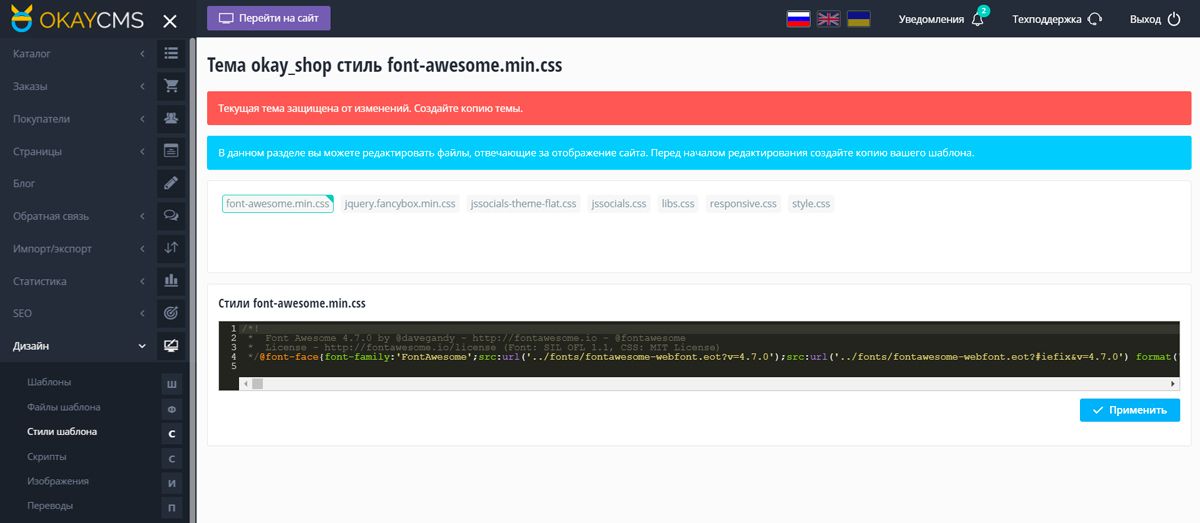Click the Применить button
The height and width of the screenshot is (523, 1200).
[1129, 410]
